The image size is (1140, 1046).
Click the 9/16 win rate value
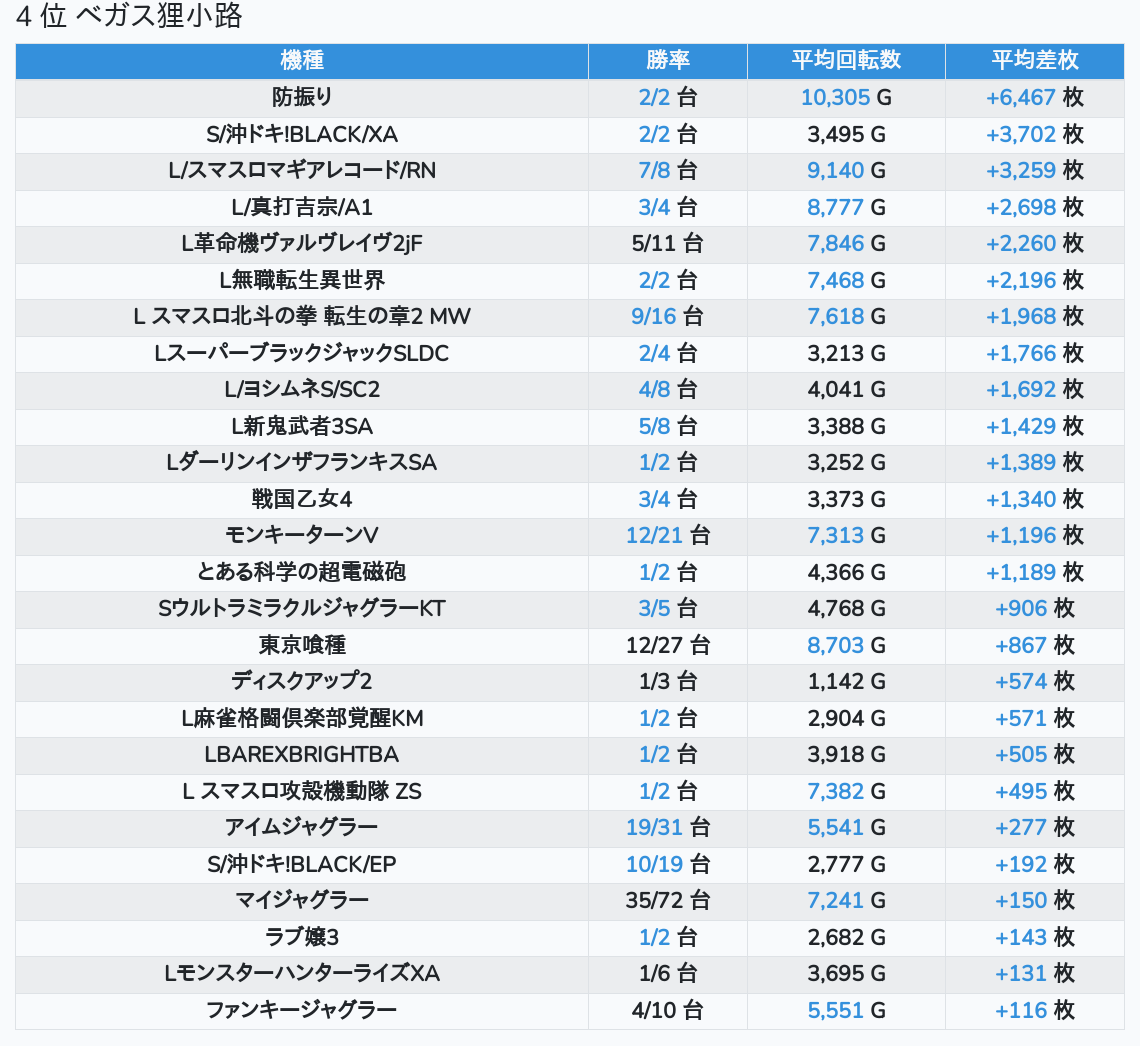click(x=654, y=317)
